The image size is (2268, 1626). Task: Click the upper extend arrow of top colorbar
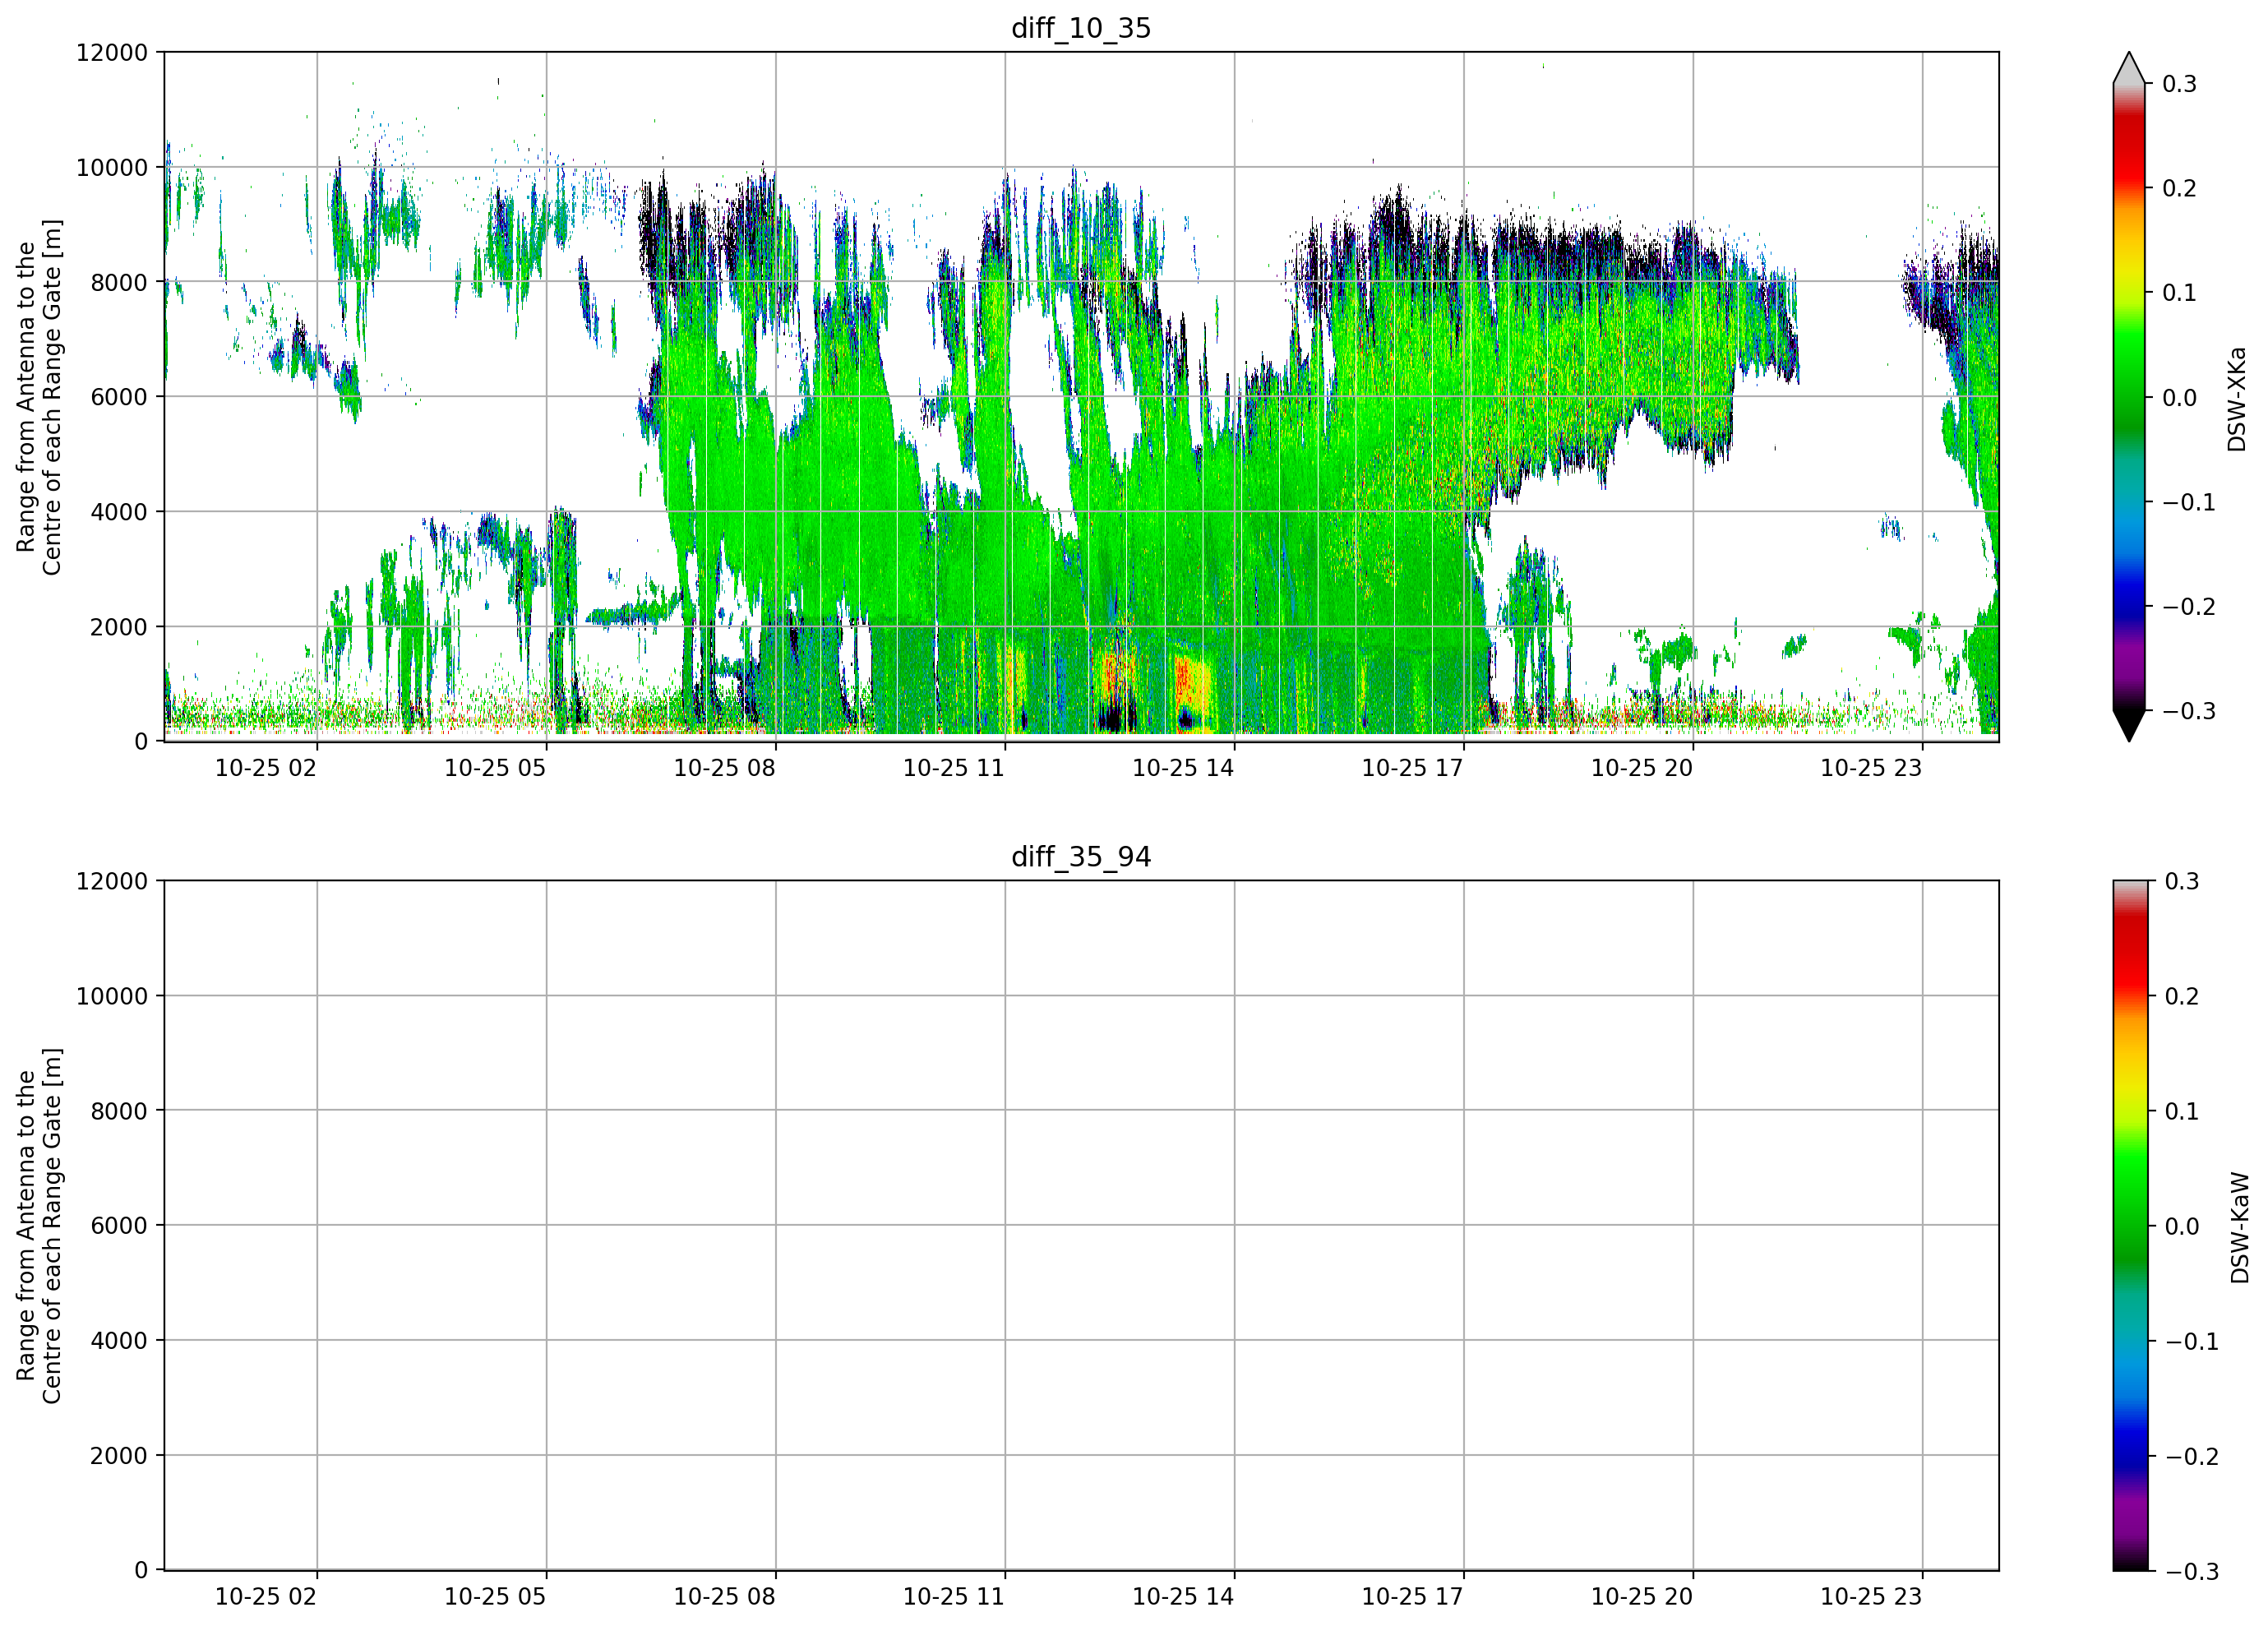pos(2129,68)
